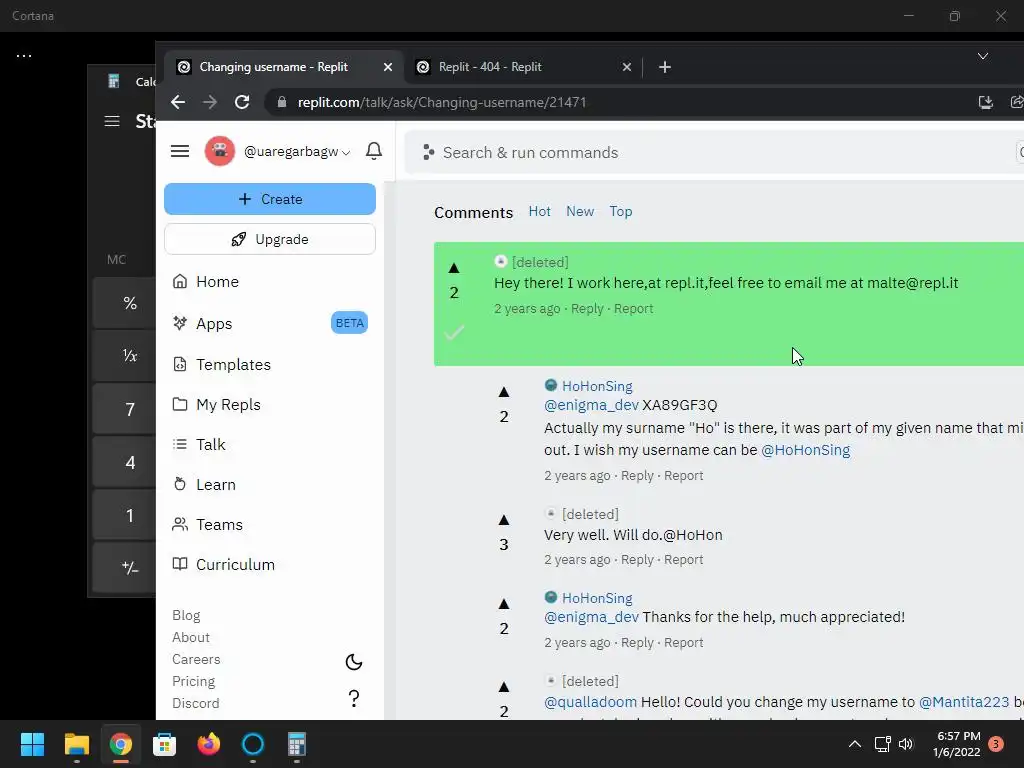Open the @enigma_dev mention before XA89GF3Q
Image resolution: width=1024 pixels, height=768 pixels.
coord(591,405)
